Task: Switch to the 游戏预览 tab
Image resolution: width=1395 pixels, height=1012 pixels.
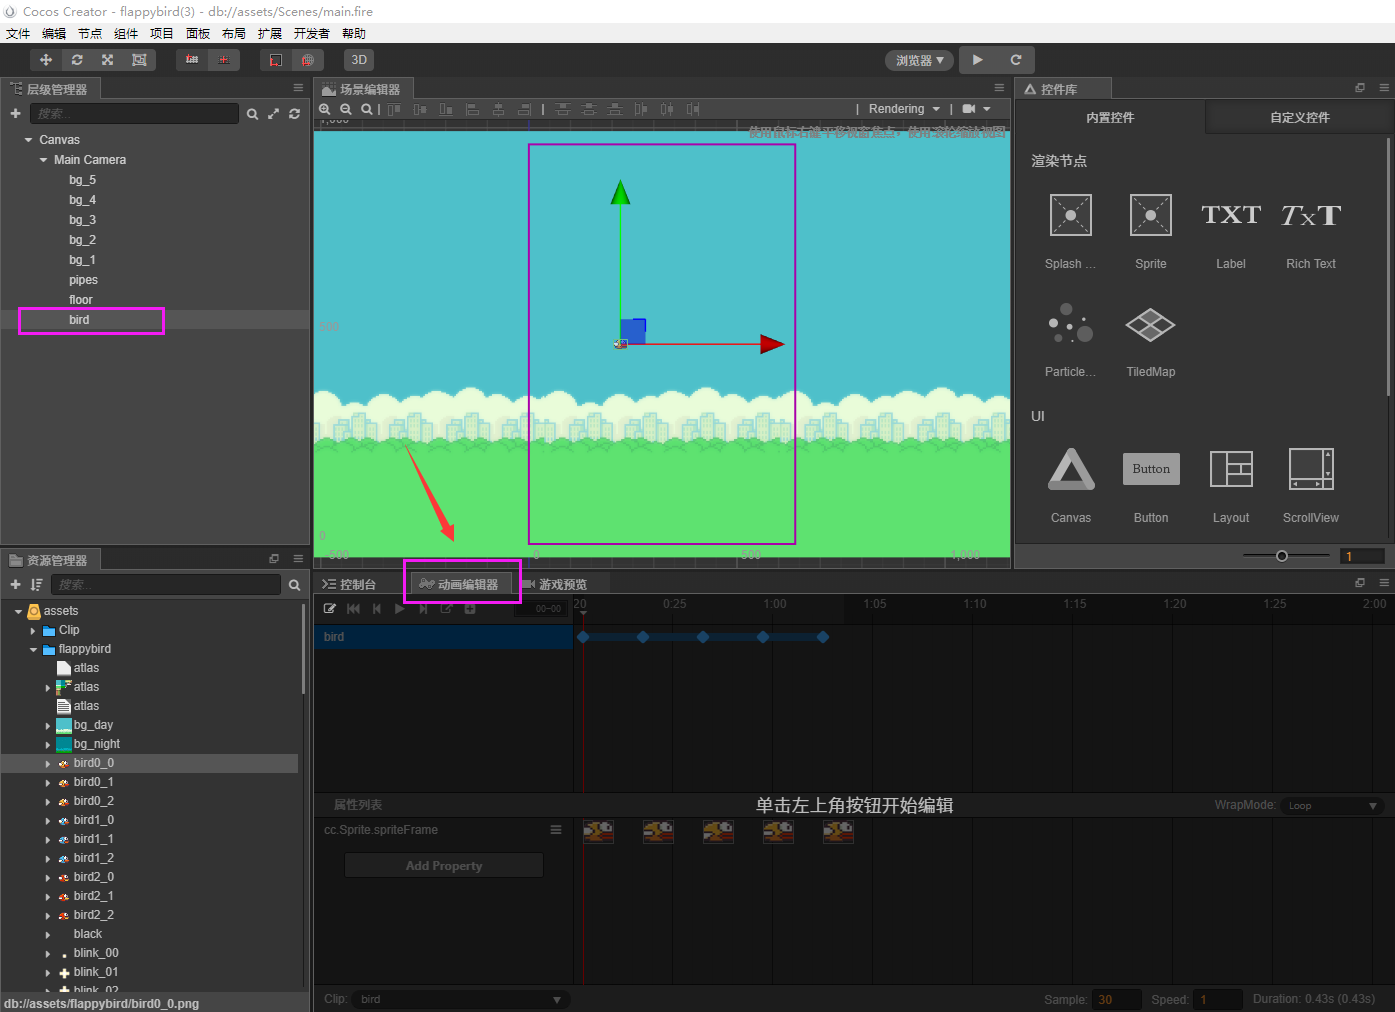Action: (555, 584)
